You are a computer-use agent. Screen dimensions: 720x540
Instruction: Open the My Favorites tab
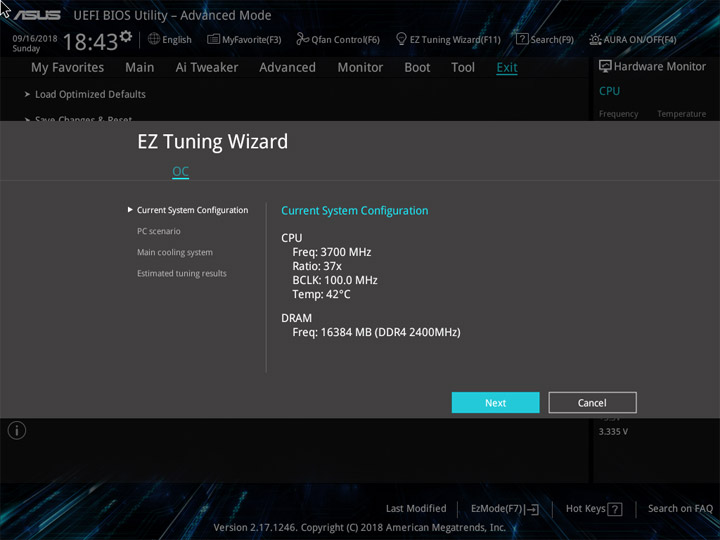[x=68, y=68]
